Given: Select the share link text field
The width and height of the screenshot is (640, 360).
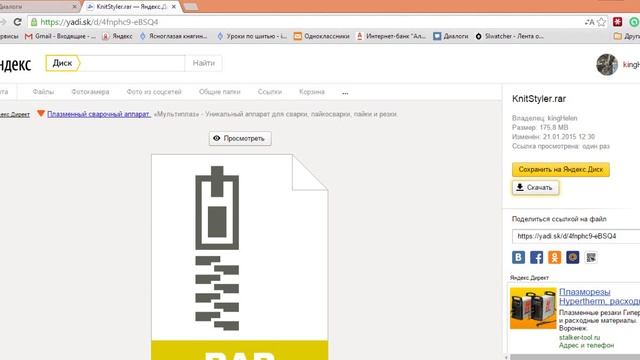Looking at the screenshot, I should (576, 236).
